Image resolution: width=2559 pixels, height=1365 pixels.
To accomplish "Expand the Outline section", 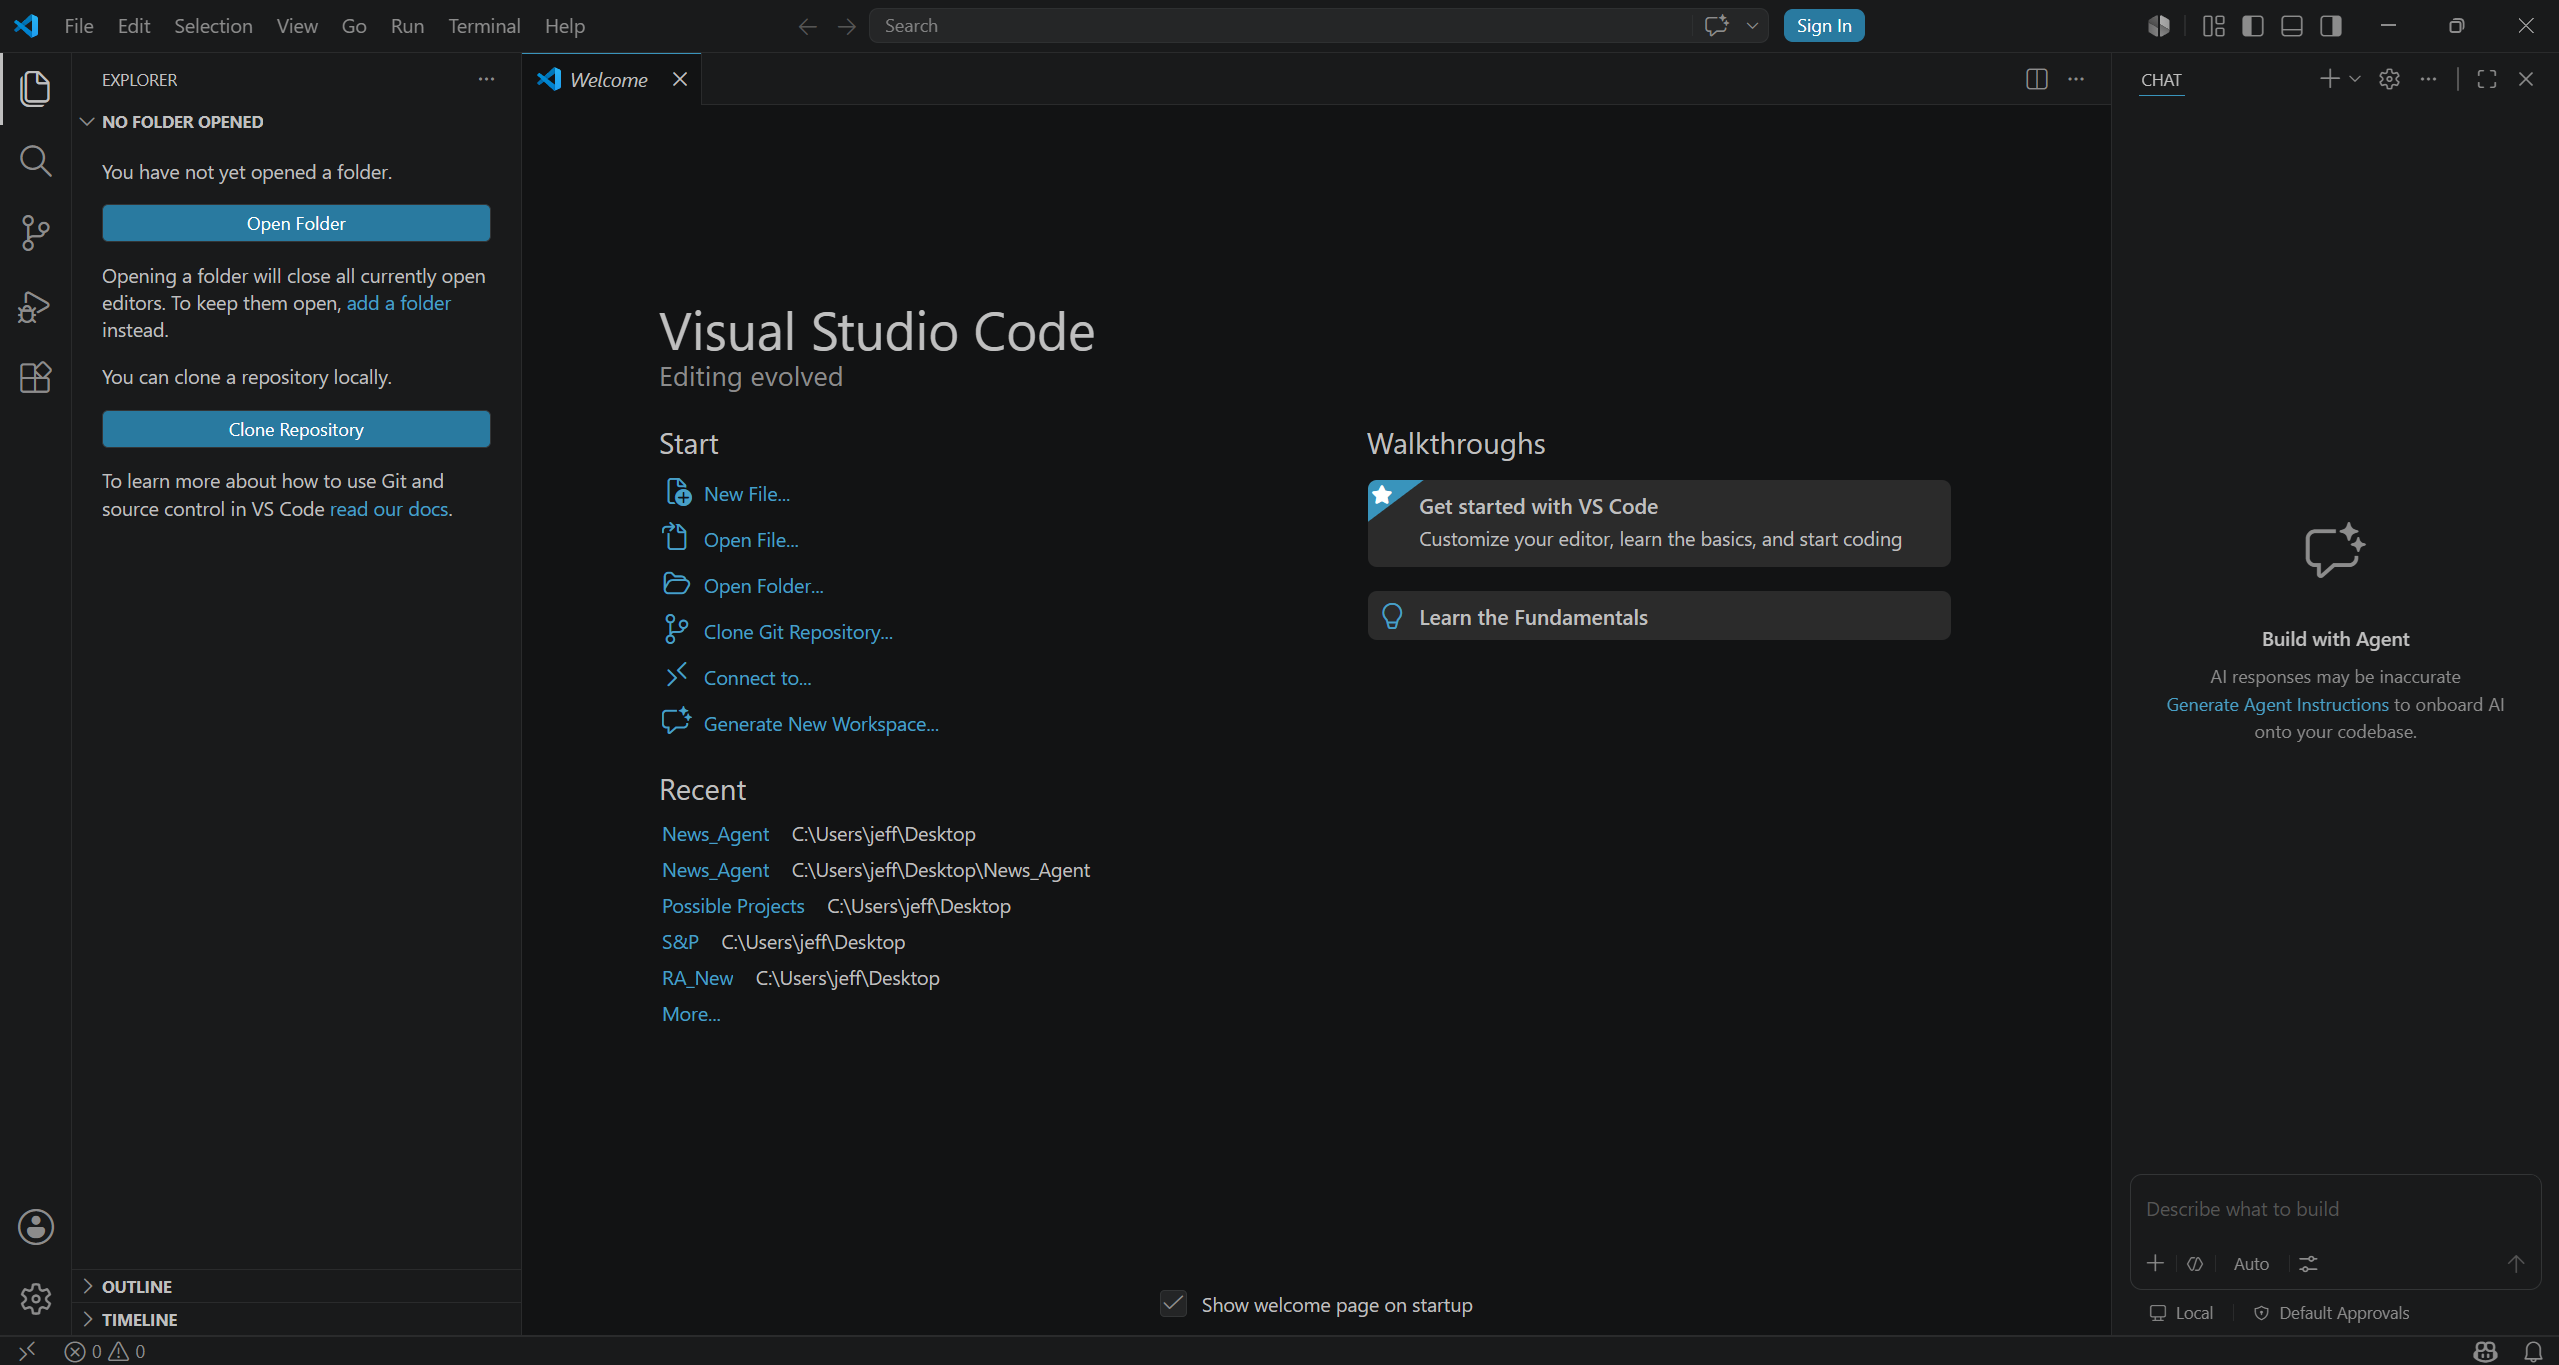I will (x=296, y=1286).
